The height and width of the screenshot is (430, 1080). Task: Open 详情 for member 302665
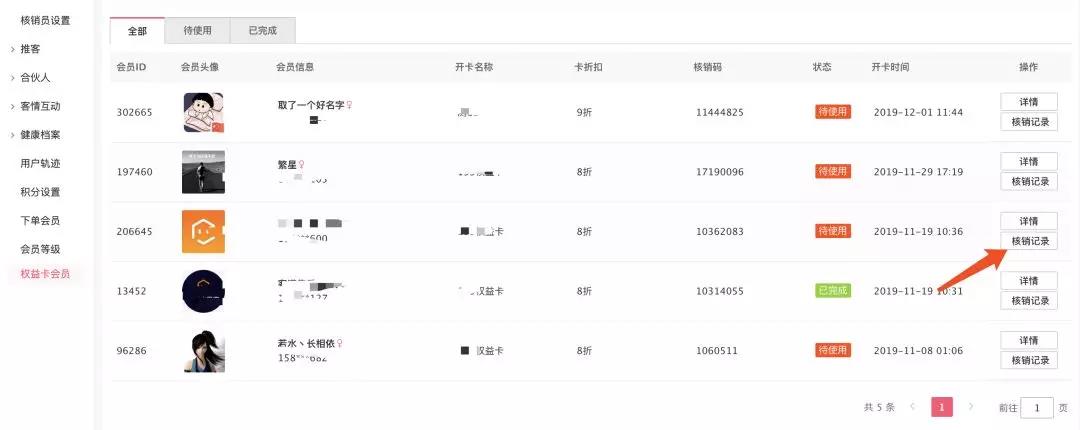point(1029,102)
